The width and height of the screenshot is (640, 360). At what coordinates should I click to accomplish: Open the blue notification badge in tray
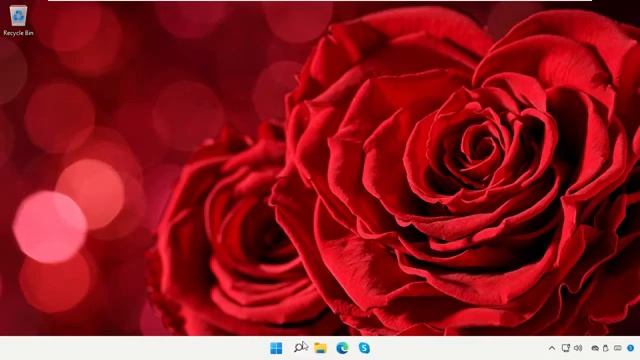pyautogui.click(x=631, y=348)
